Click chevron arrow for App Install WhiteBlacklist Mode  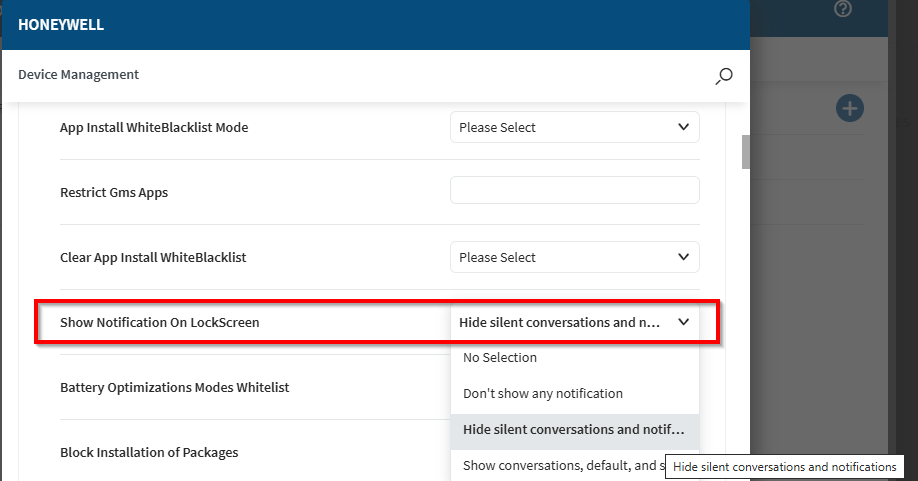point(684,127)
